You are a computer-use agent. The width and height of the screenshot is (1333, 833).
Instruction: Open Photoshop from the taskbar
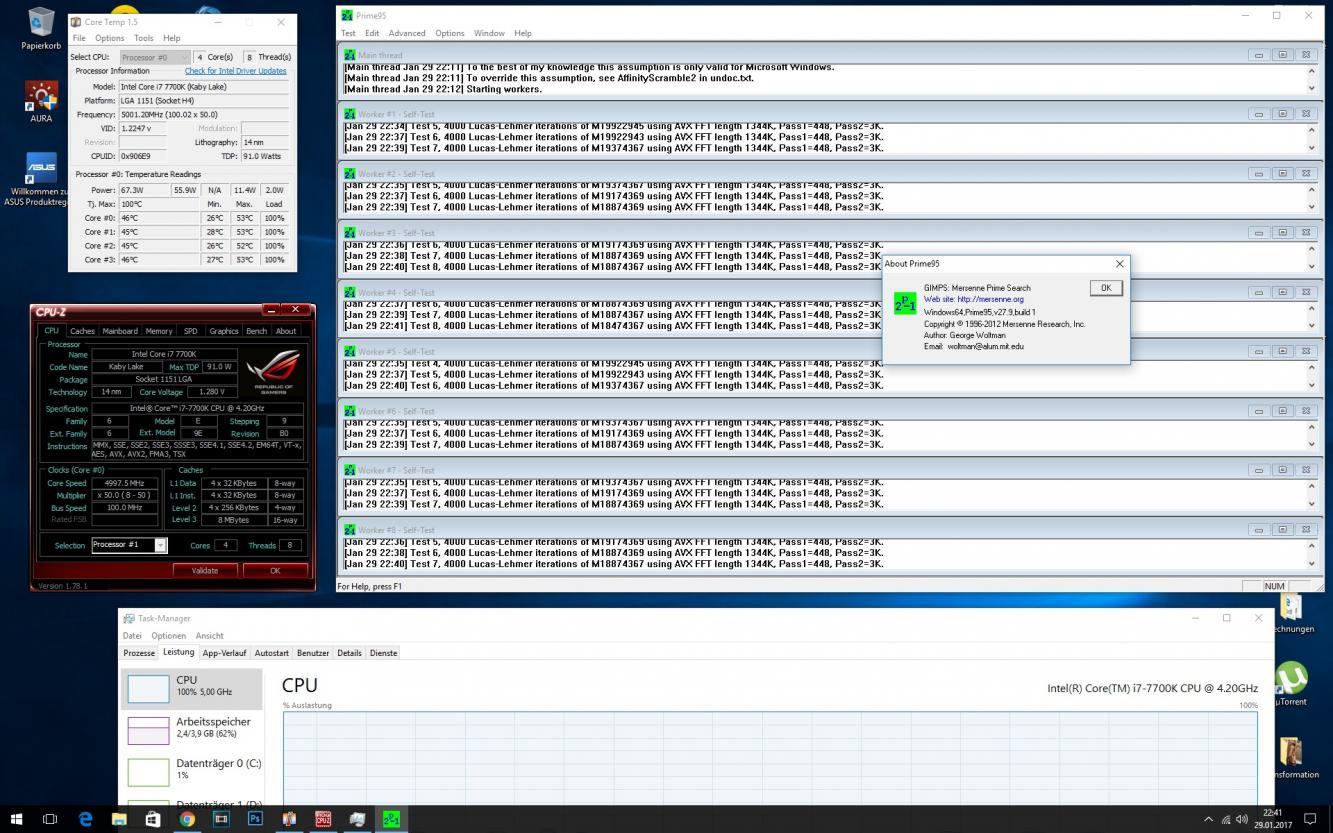[255, 819]
